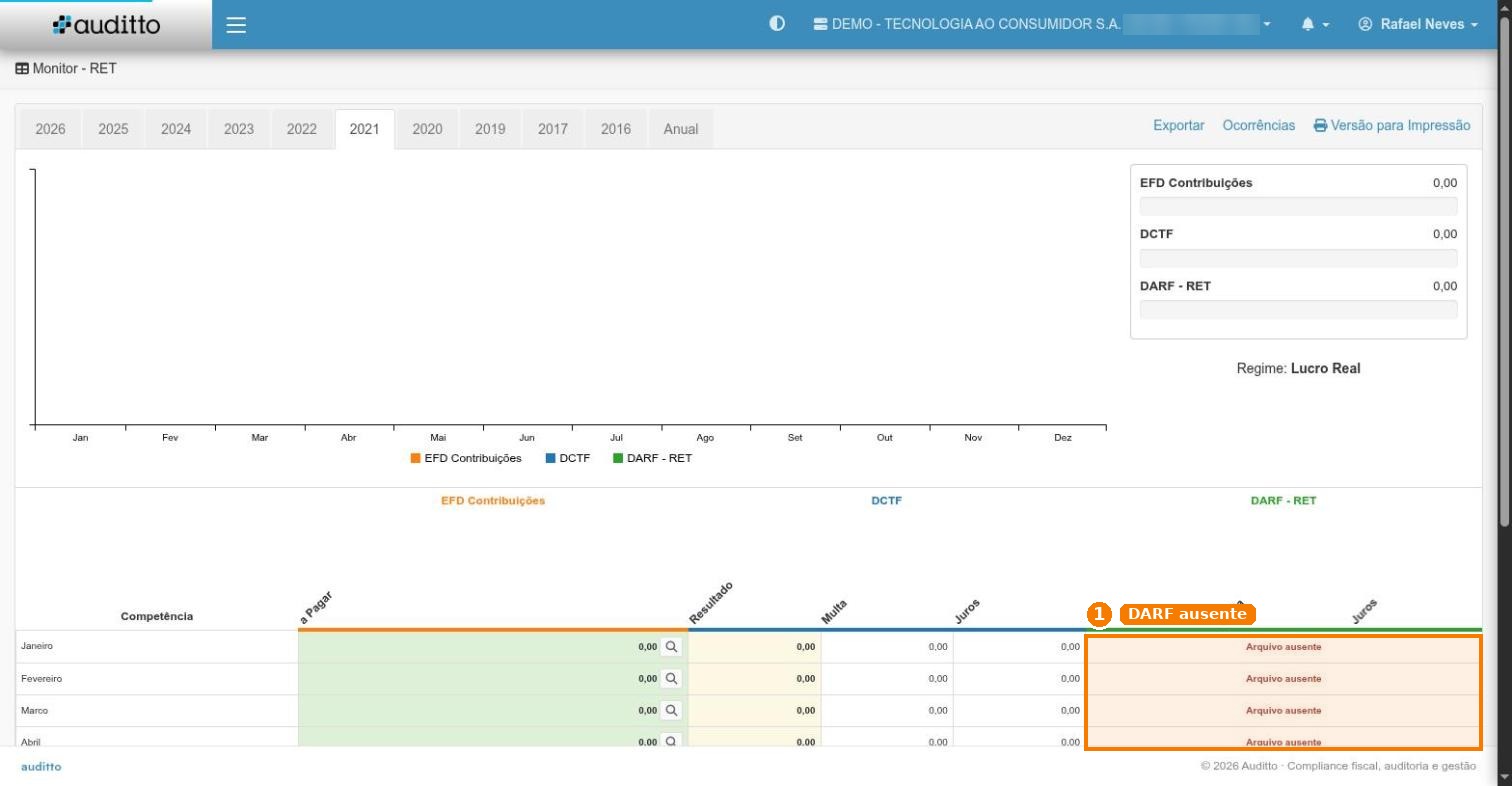
Task: Click the magnifier icon in Fevereiro row
Action: click(x=671, y=679)
